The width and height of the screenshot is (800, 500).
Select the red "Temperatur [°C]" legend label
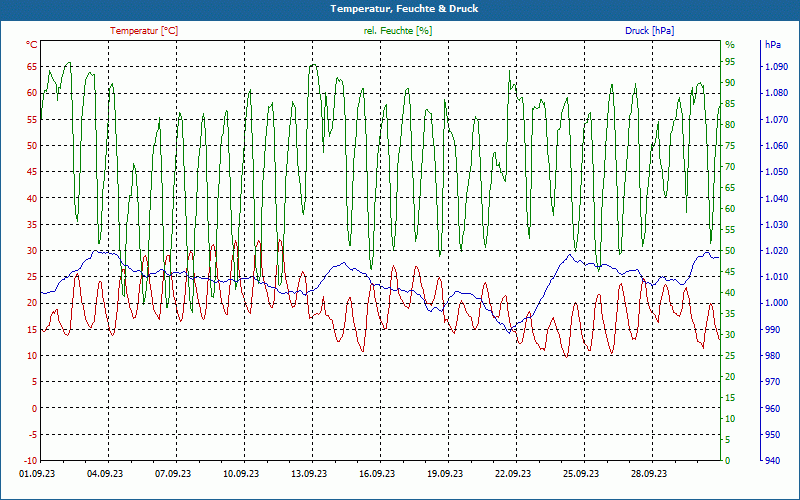tap(144, 31)
